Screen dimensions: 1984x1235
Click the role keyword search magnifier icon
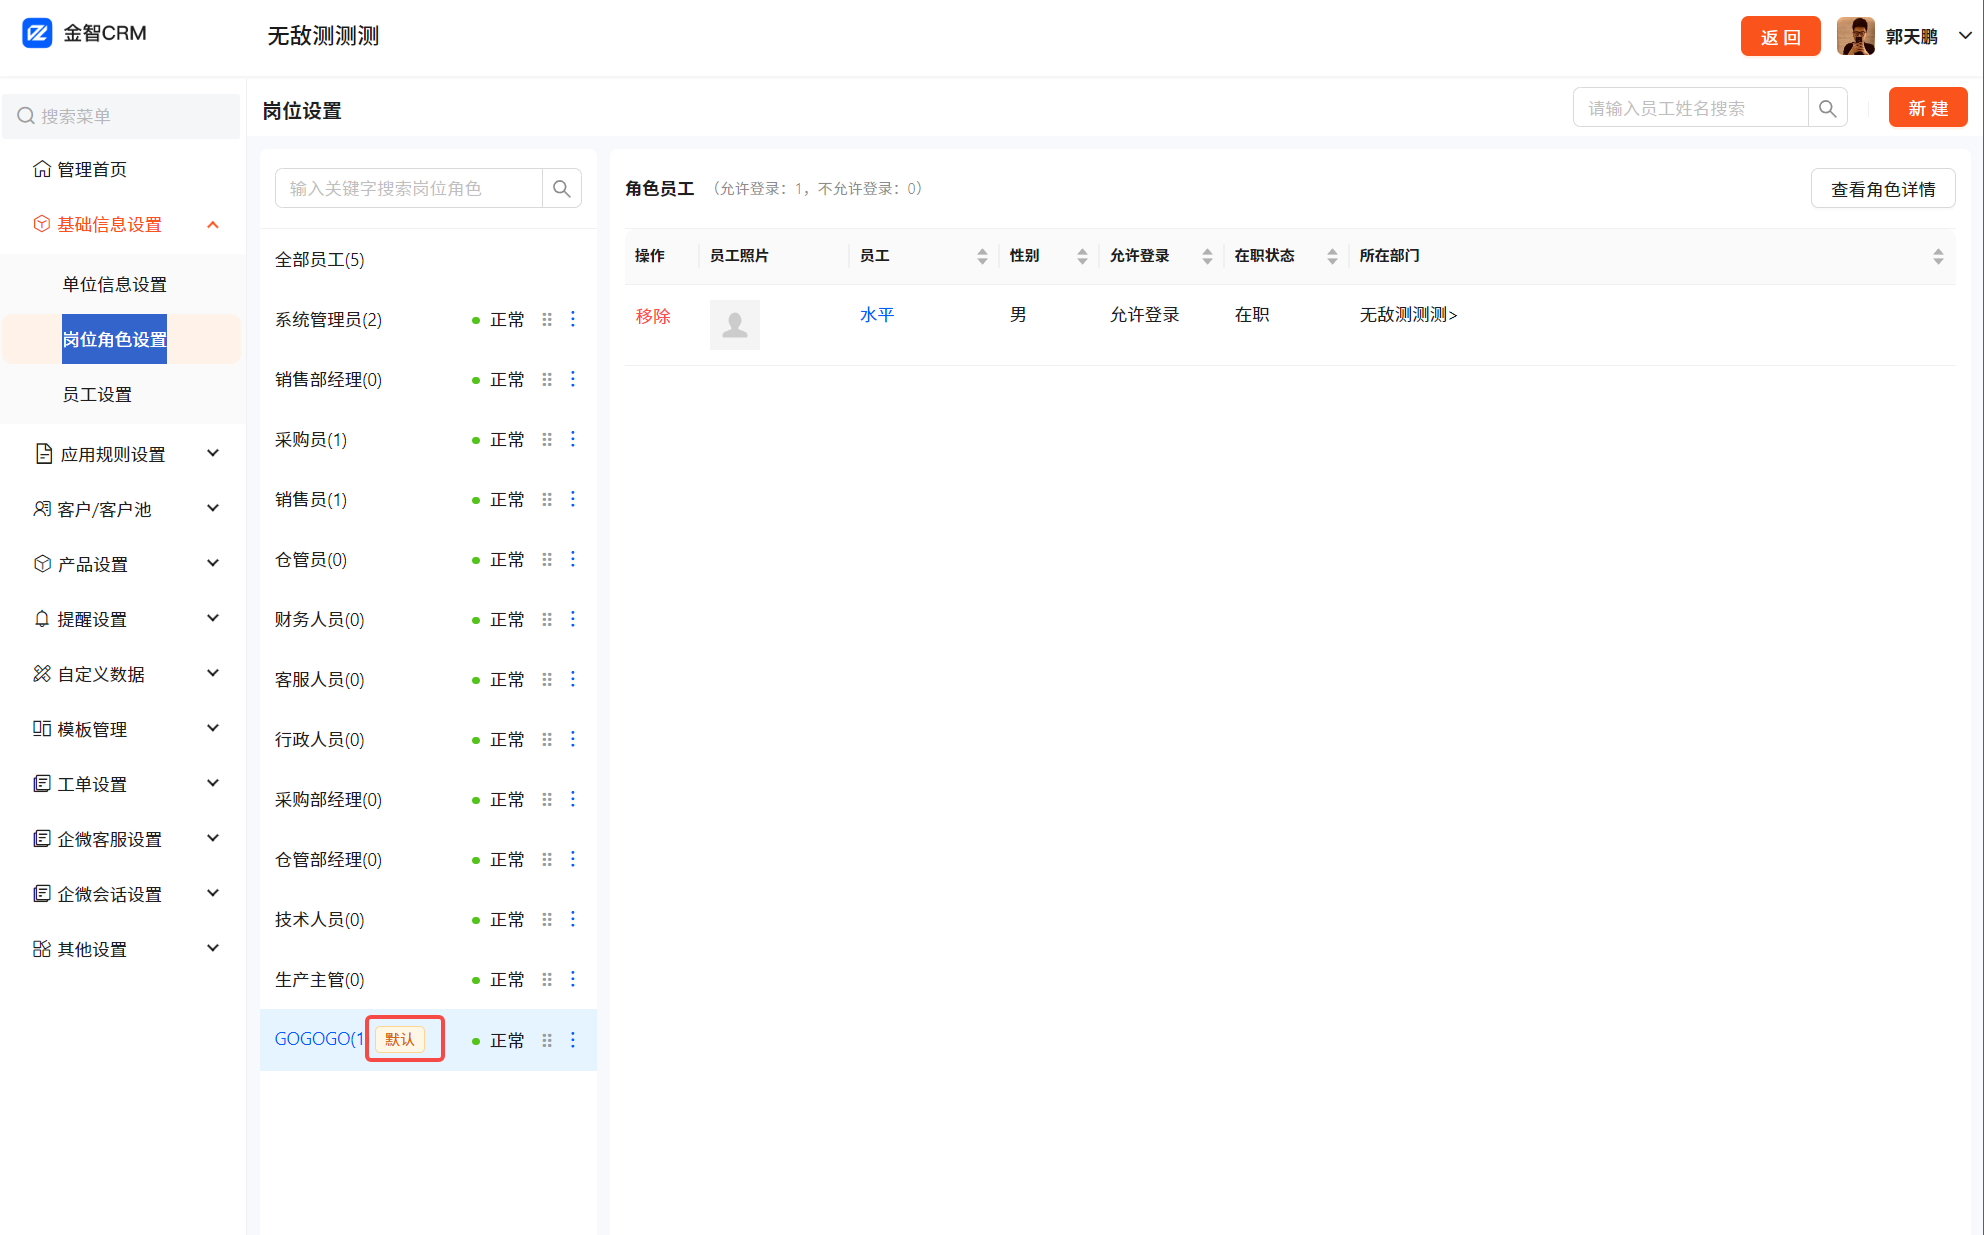tap(561, 188)
